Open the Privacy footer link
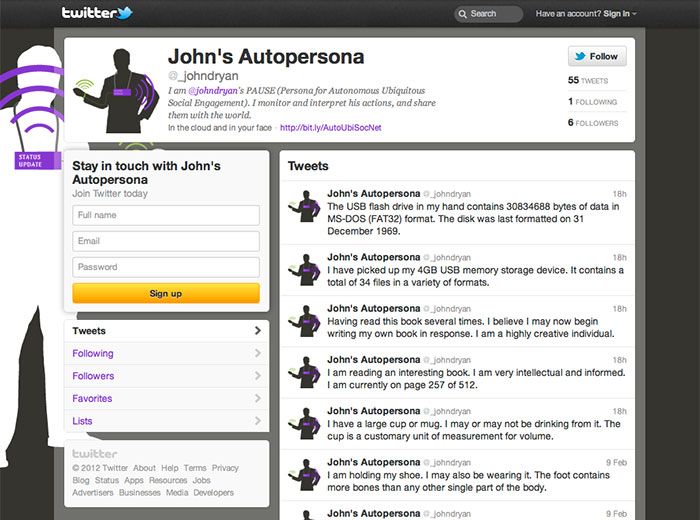The height and width of the screenshot is (520, 700). [225, 468]
